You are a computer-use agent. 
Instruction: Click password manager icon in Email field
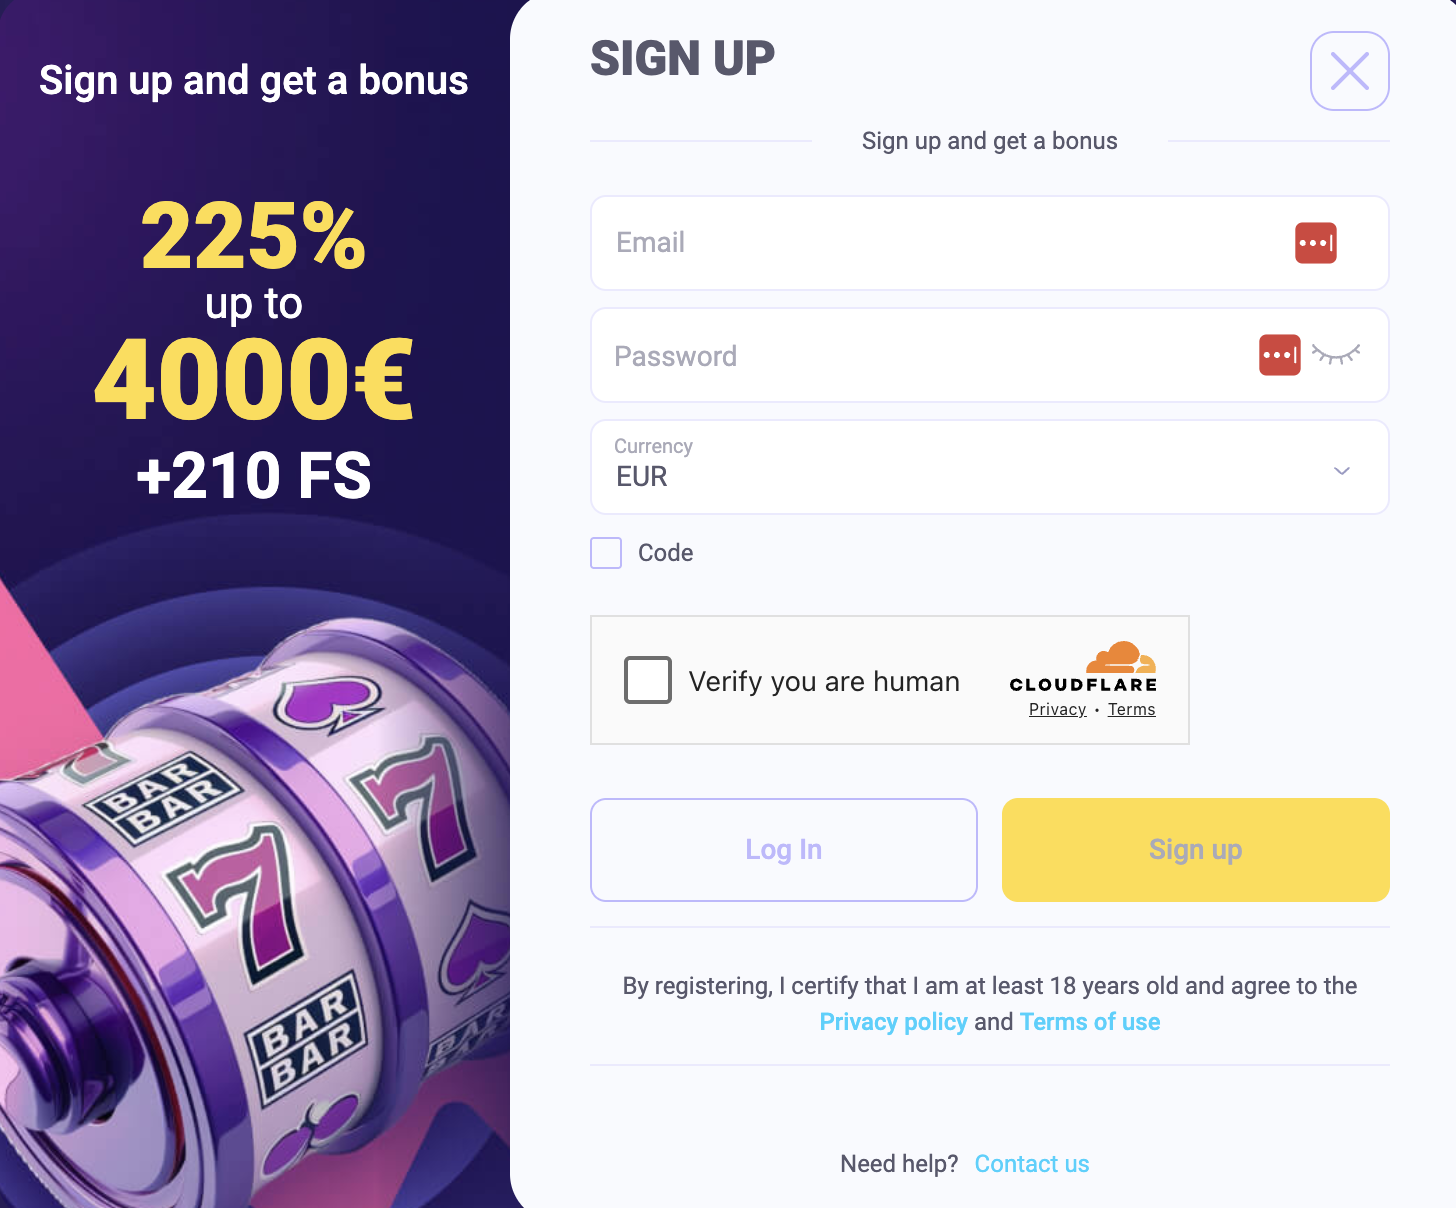click(x=1315, y=243)
